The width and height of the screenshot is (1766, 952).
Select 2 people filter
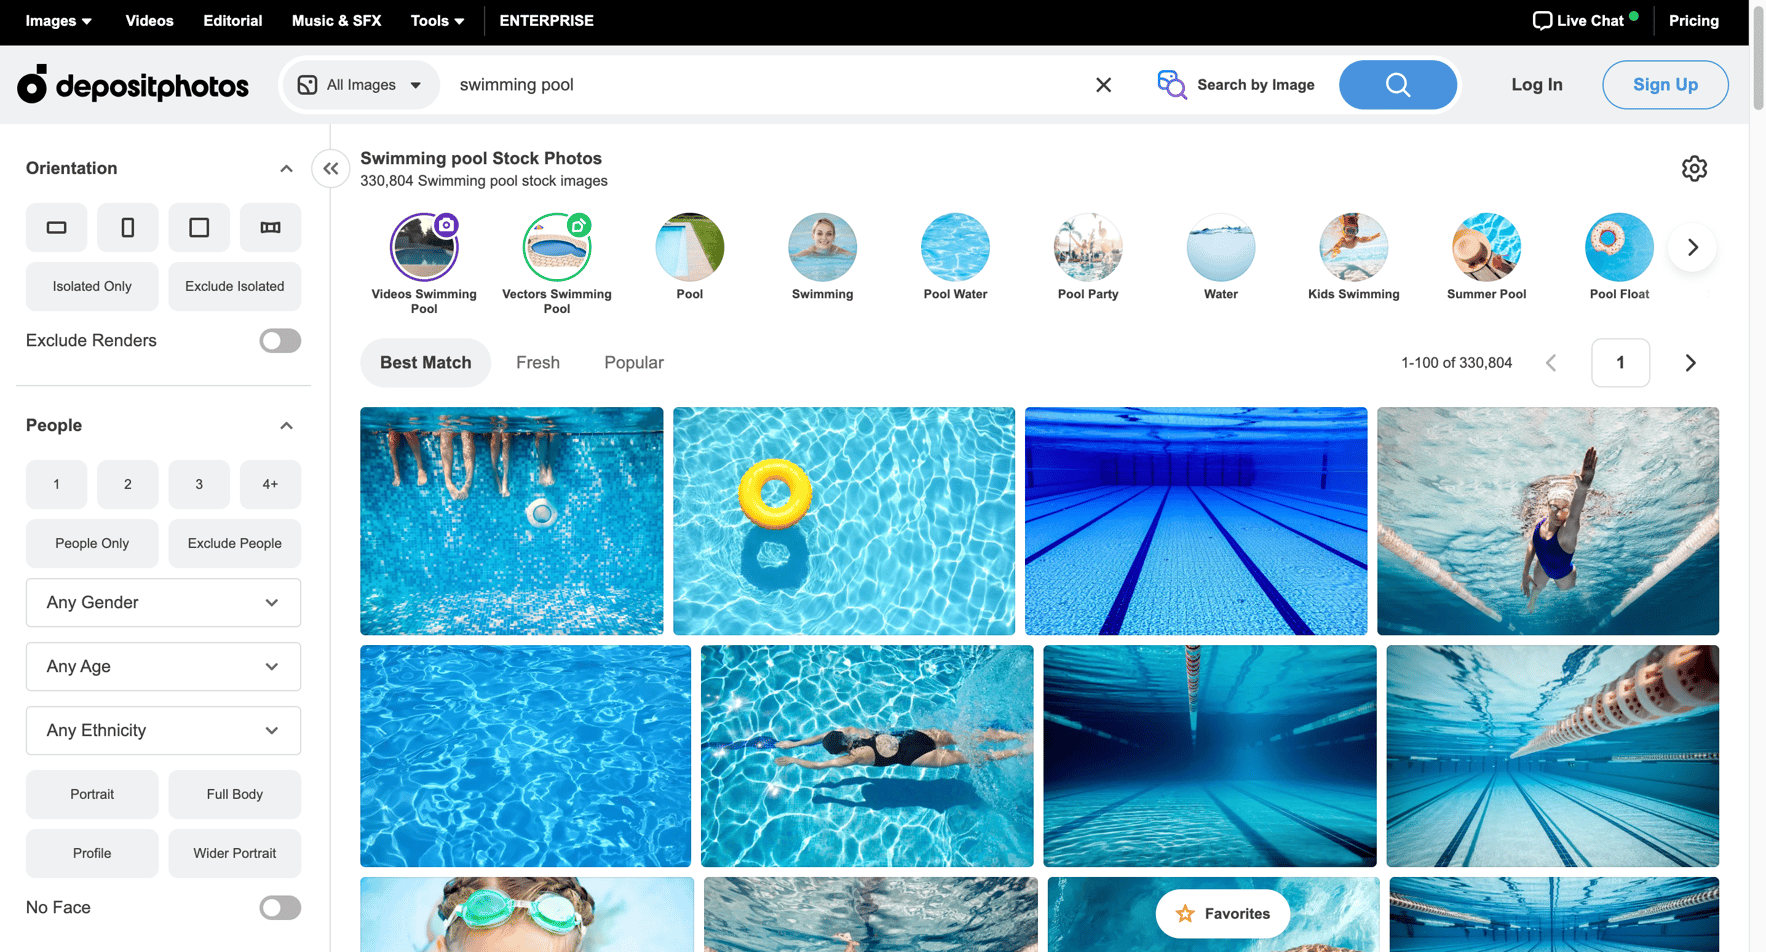128,484
